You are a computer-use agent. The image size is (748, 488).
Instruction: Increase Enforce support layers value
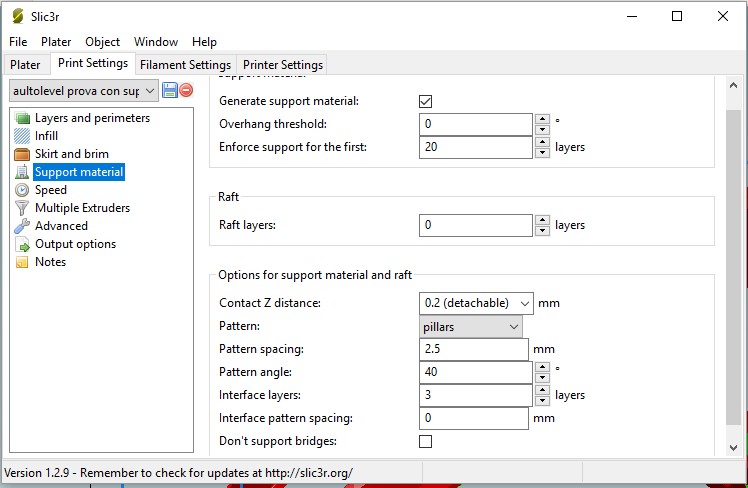click(542, 142)
